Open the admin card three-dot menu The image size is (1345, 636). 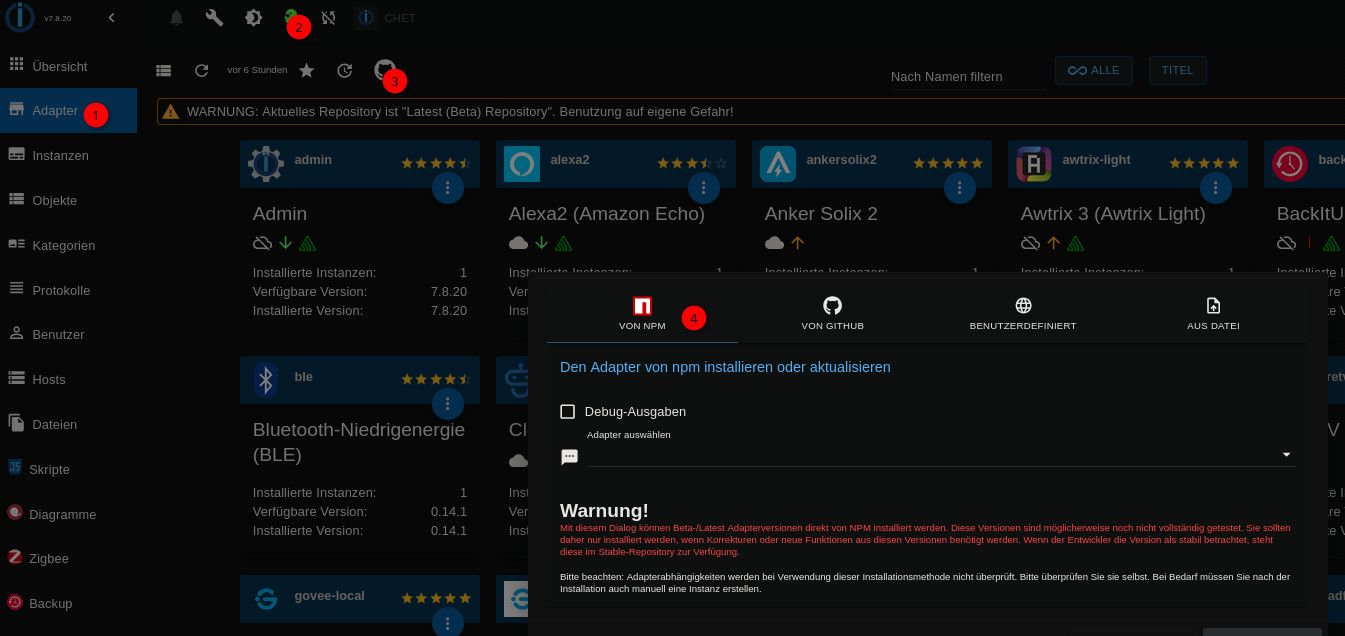[x=448, y=187]
